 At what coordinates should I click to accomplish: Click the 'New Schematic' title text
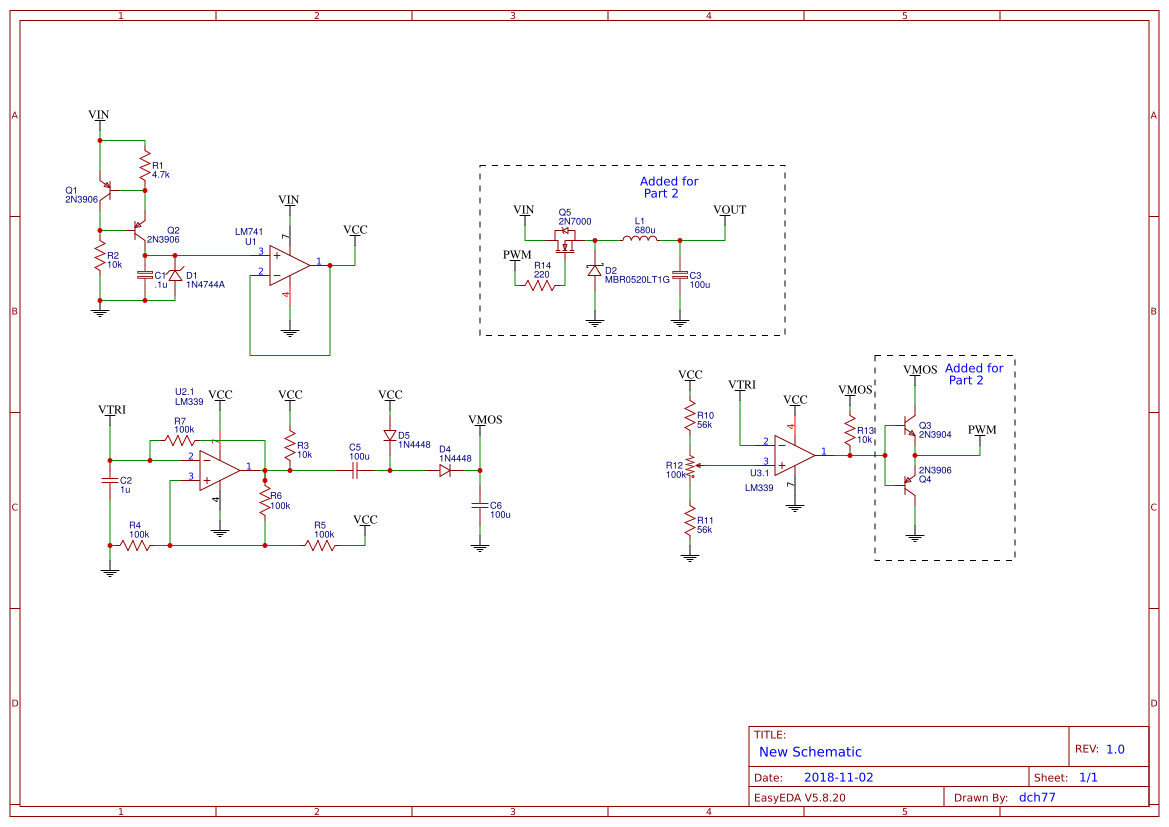click(x=810, y=752)
